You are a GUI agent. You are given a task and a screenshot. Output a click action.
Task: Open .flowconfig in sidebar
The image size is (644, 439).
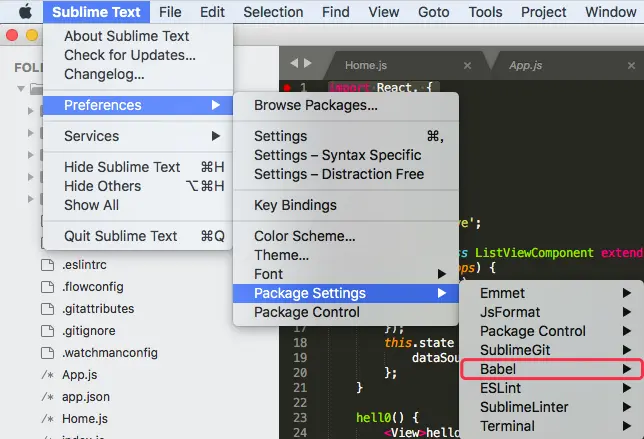tap(93, 287)
